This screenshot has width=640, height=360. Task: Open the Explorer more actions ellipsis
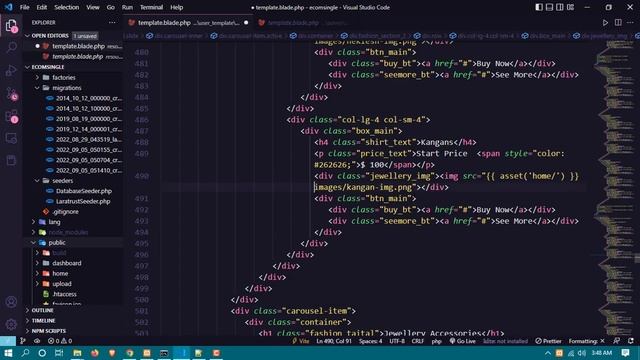pos(112,22)
